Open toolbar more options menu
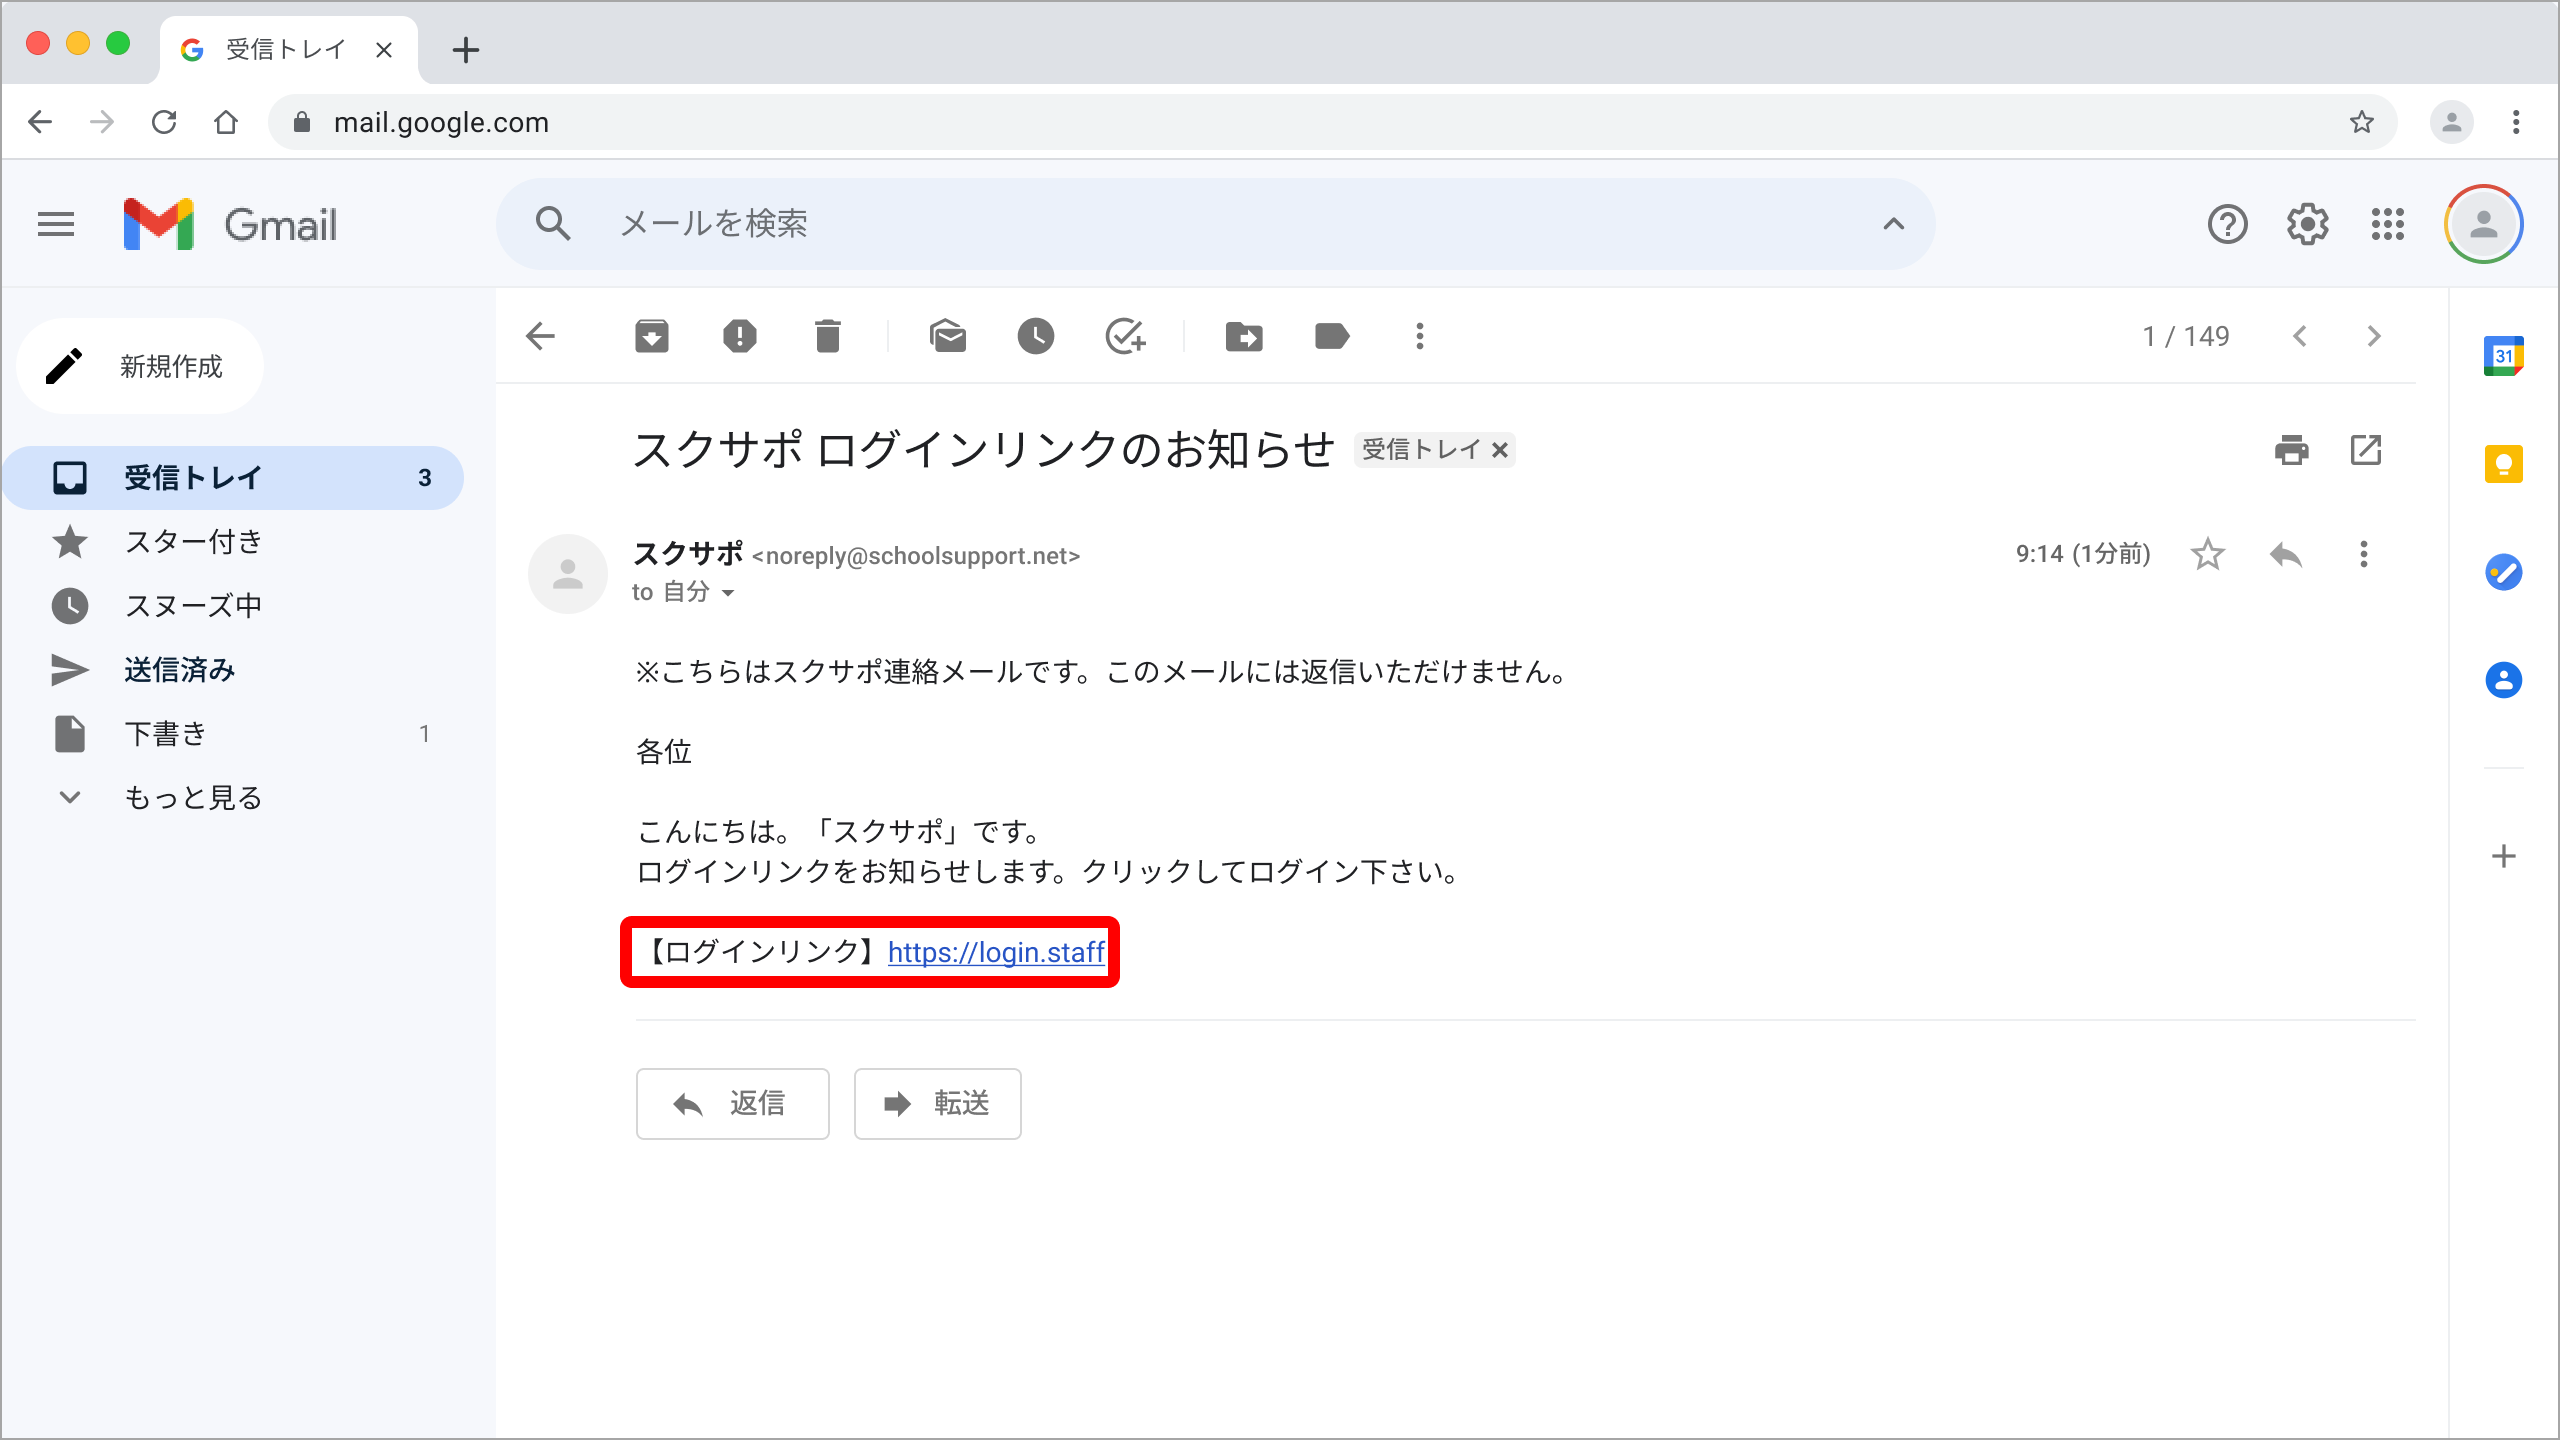 (1420, 336)
